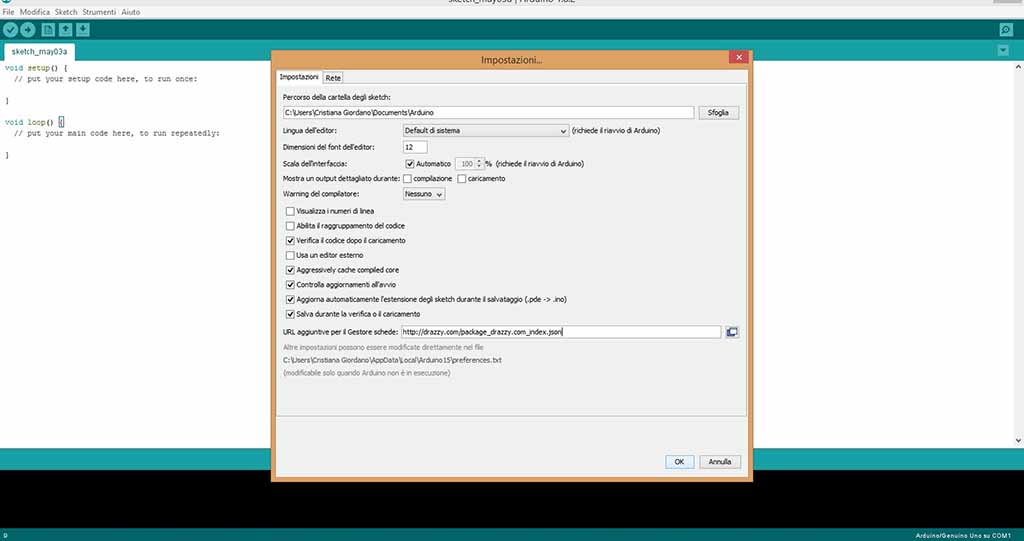
Task: Open the Modifica menu
Action: [x=35, y=12]
